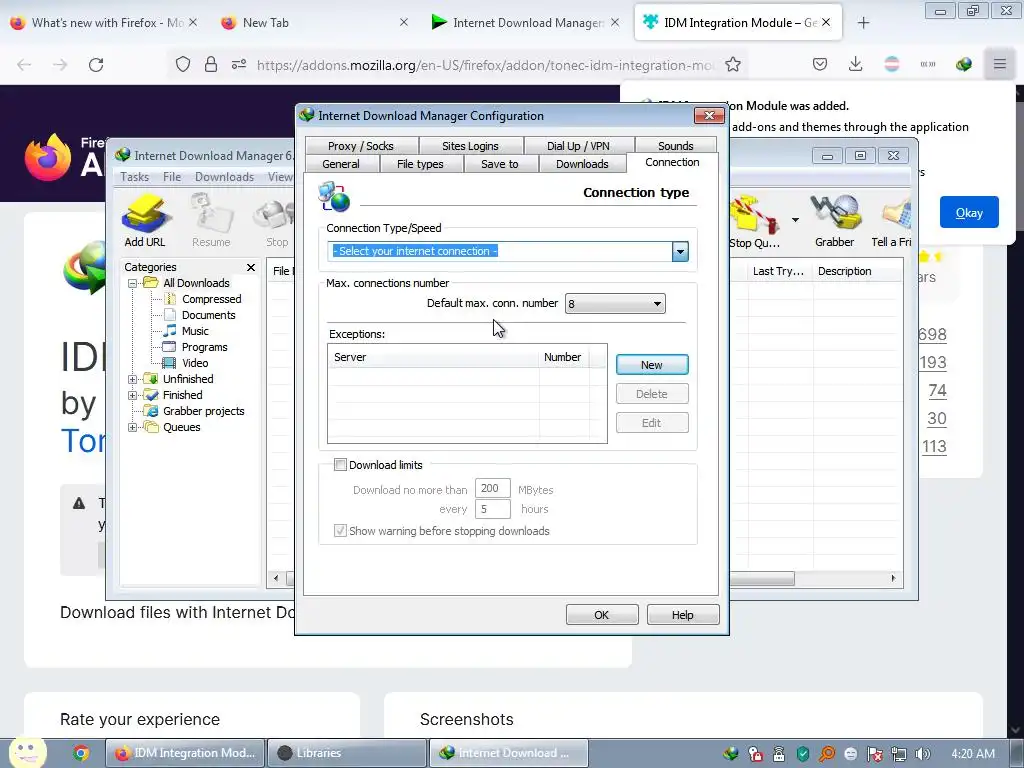The image size is (1024, 768).
Task: Open the Libraries taskbar item
Action: pos(347,753)
